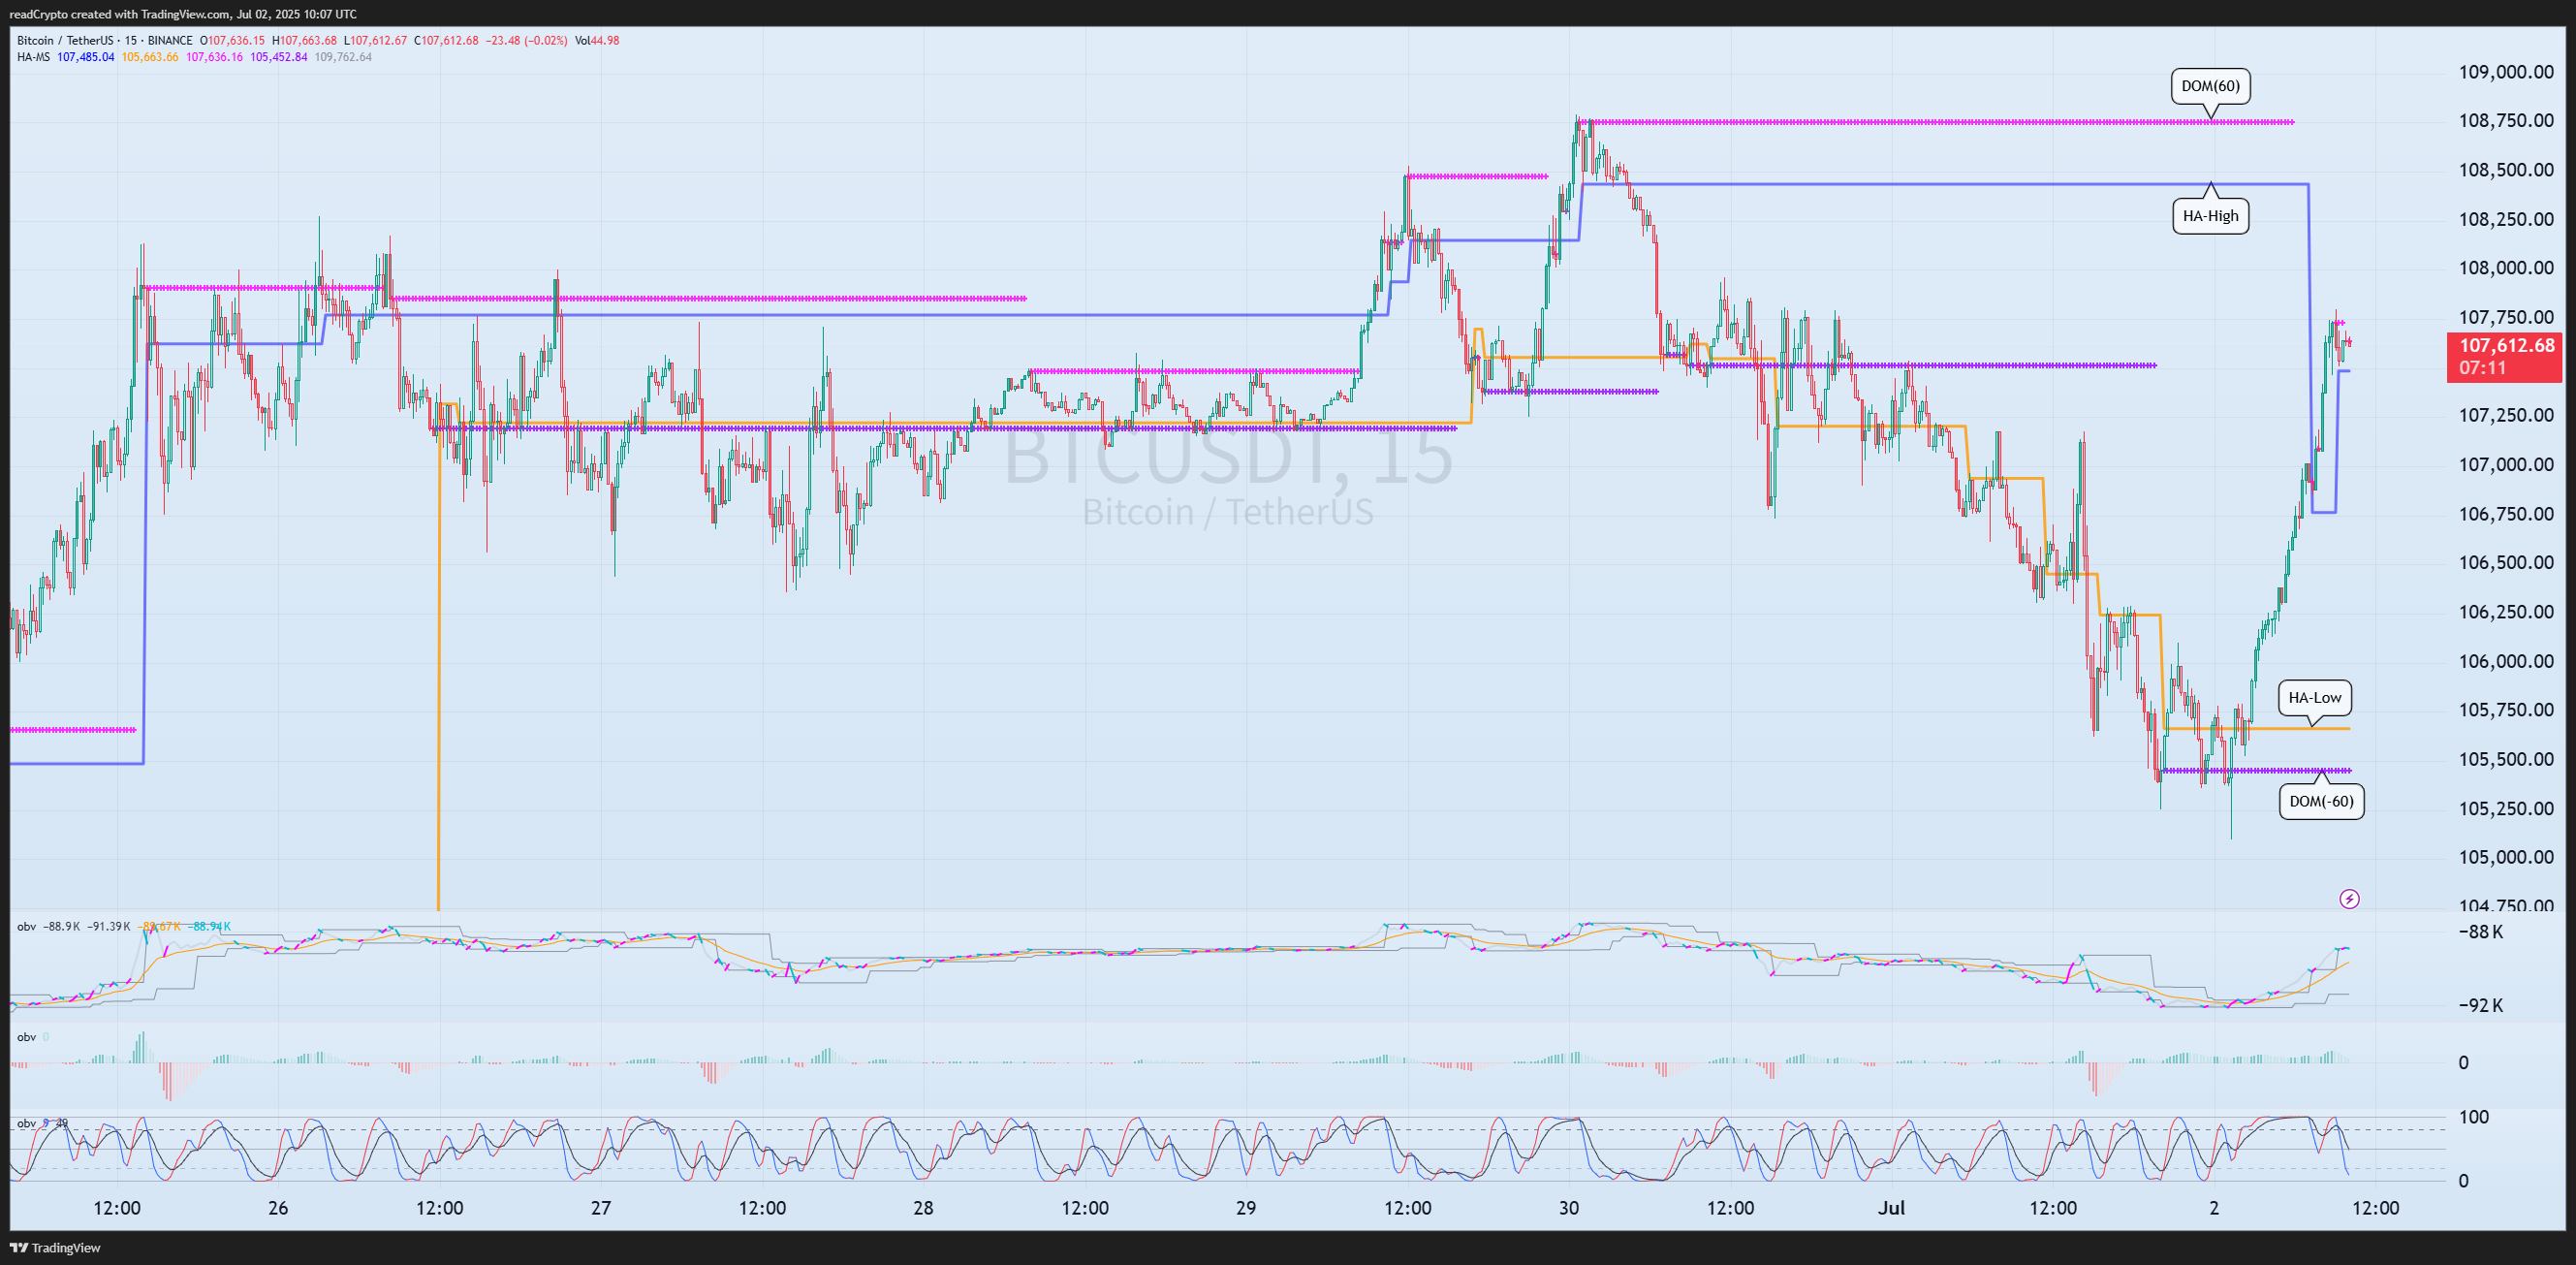2576x1265 pixels.
Task: Click the 105,000.00 price axis label
Action: coord(2506,857)
